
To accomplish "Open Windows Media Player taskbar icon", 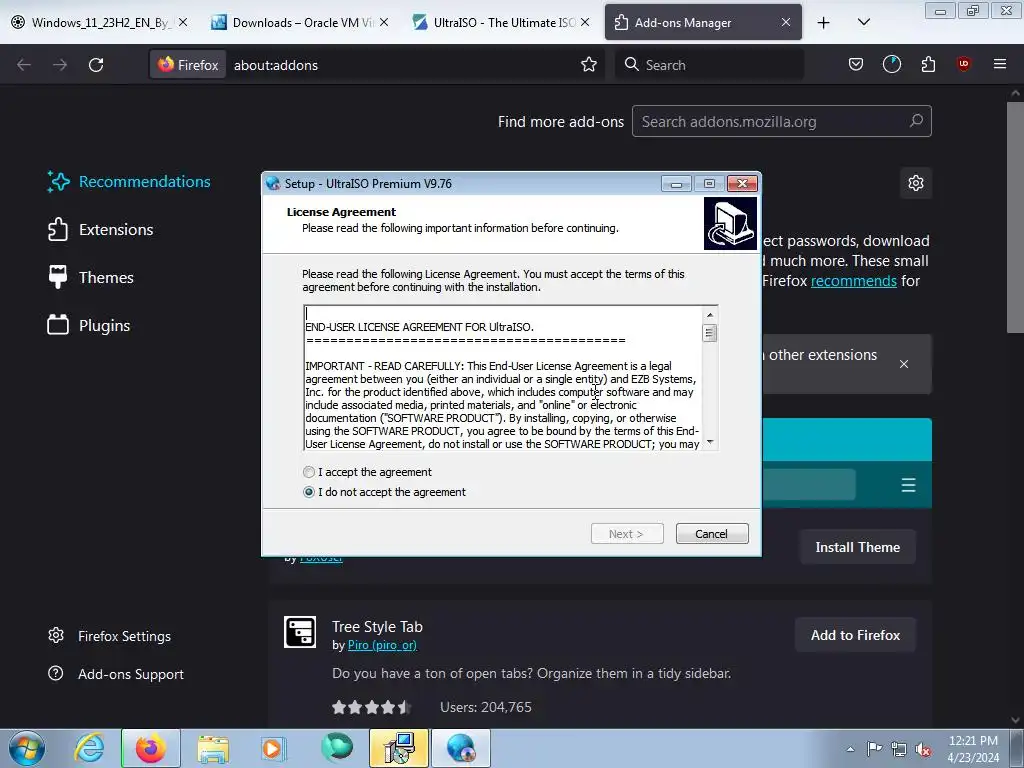I will pos(273,748).
